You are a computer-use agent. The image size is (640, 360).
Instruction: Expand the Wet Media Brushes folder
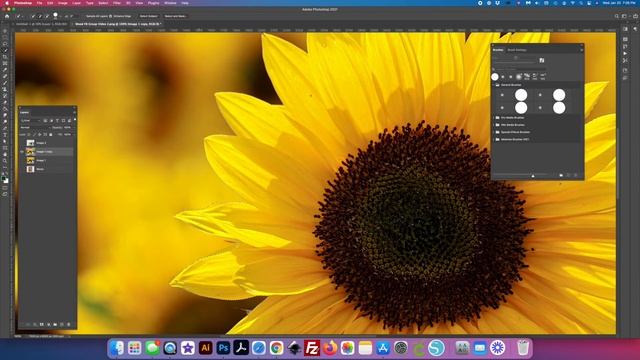(493, 125)
